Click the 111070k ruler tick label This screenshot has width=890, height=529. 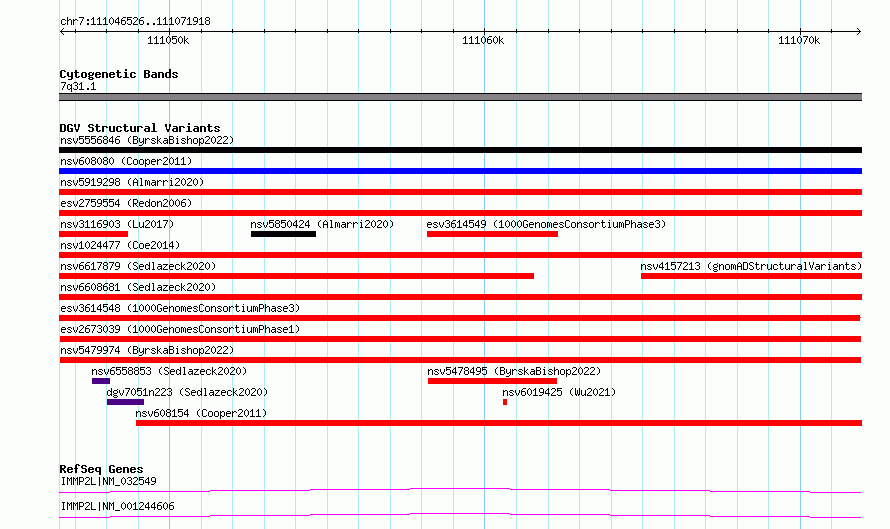pyautogui.click(x=799, y=40)
